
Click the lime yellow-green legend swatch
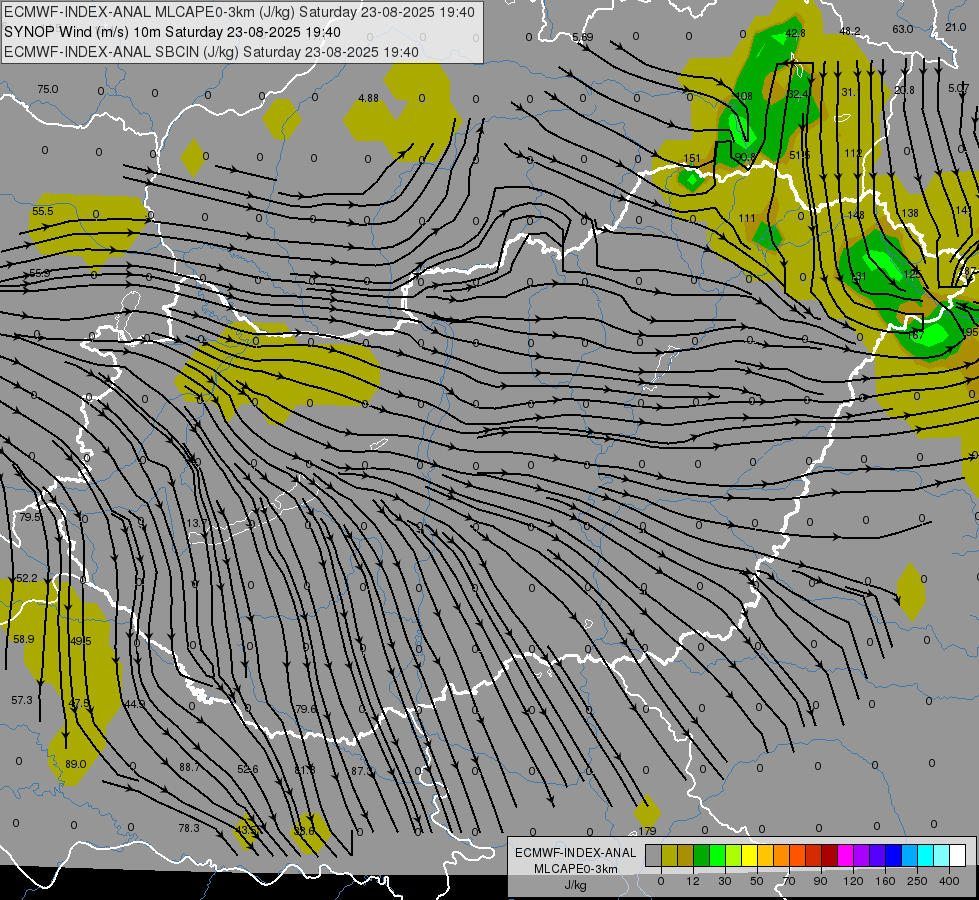tap(734, 856)
